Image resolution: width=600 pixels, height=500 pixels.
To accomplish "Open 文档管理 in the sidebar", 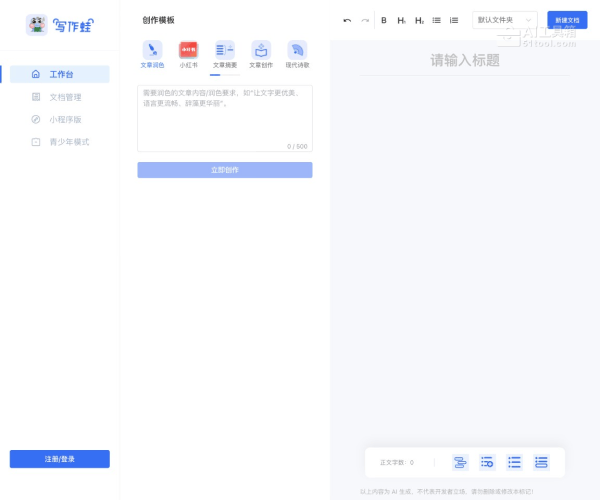I will tap(65, 97).
